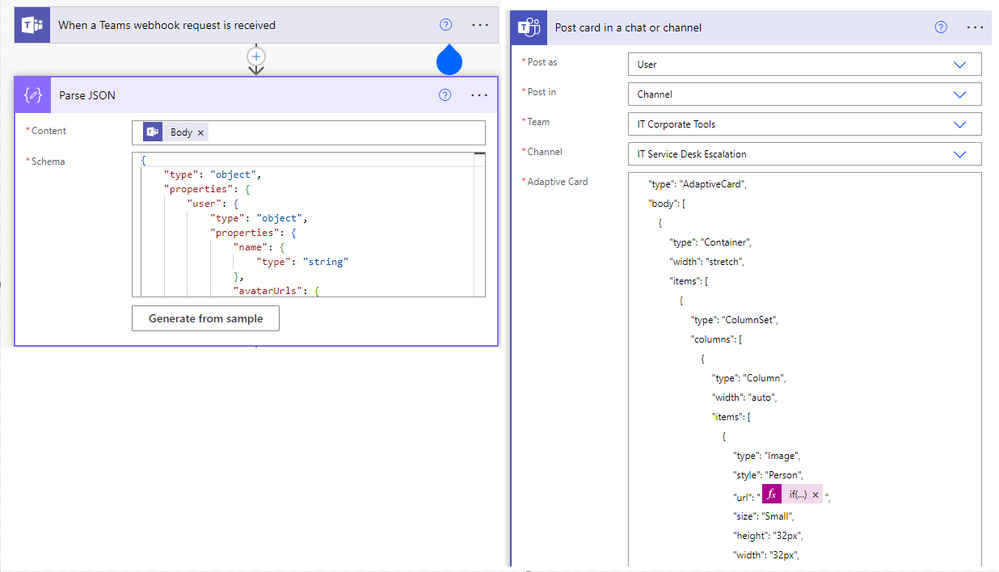Viewport: 999px width, 572px height.
Task: Click the Post card in a chat or channel title
Action: pyautogui.click(x=628, y=27)
